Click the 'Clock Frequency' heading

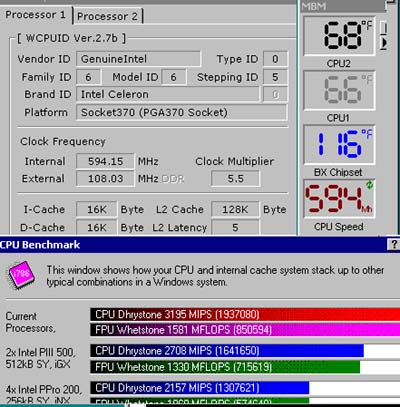63,142
